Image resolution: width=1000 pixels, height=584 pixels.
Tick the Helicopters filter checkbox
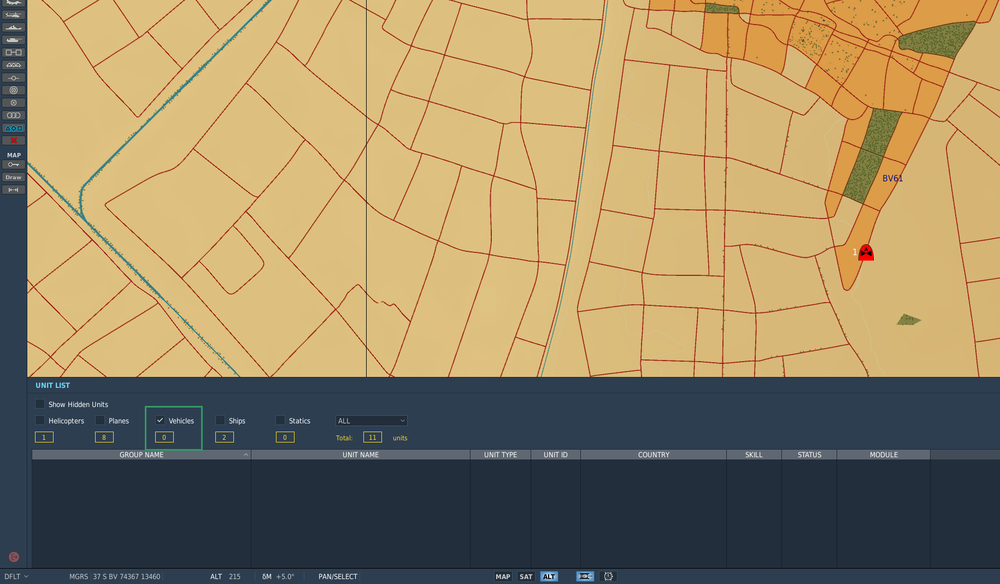coord(40,421)
